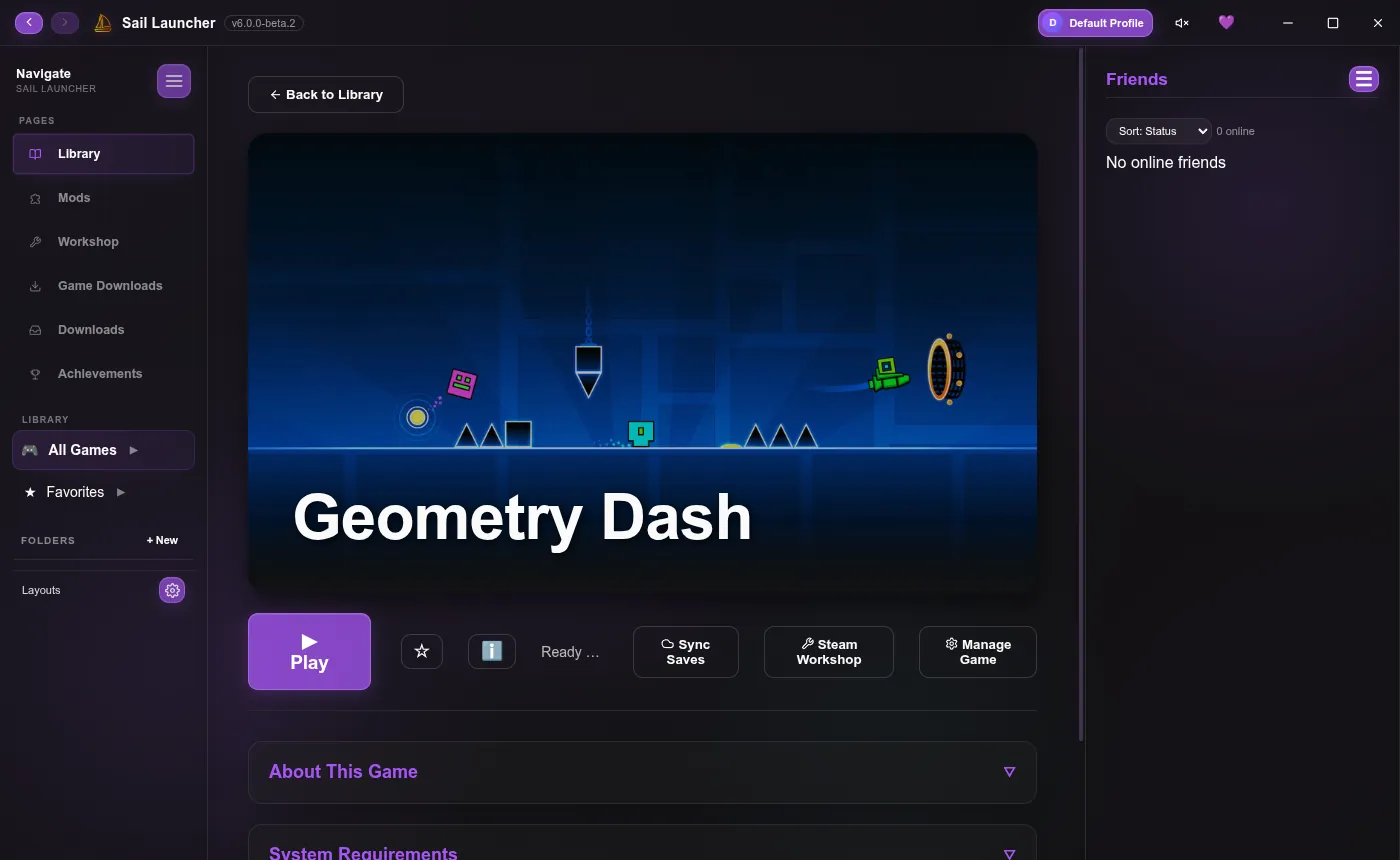This screenshot has width=1400, height=860.
Task: Click the purple heart icon
Action: pyautogui.click(x=1226, y=22)
